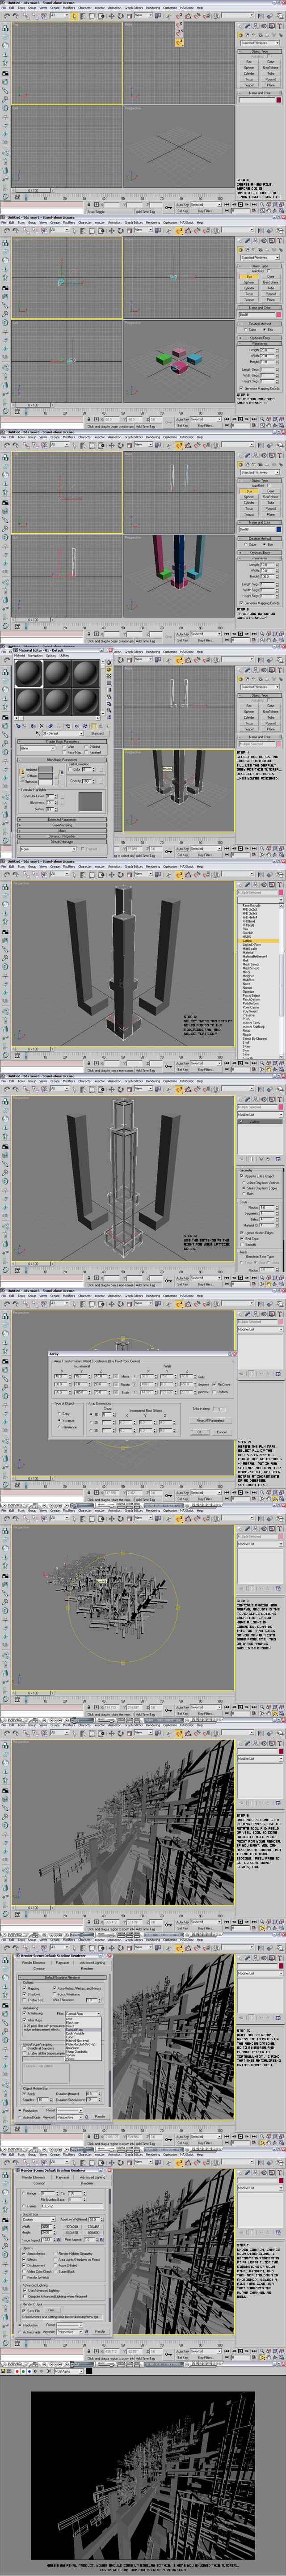The height and width of the screenshot is (2576, 286).
Task: Open Utilities panel tab in the empty-scene window
Action: (280, 26)
